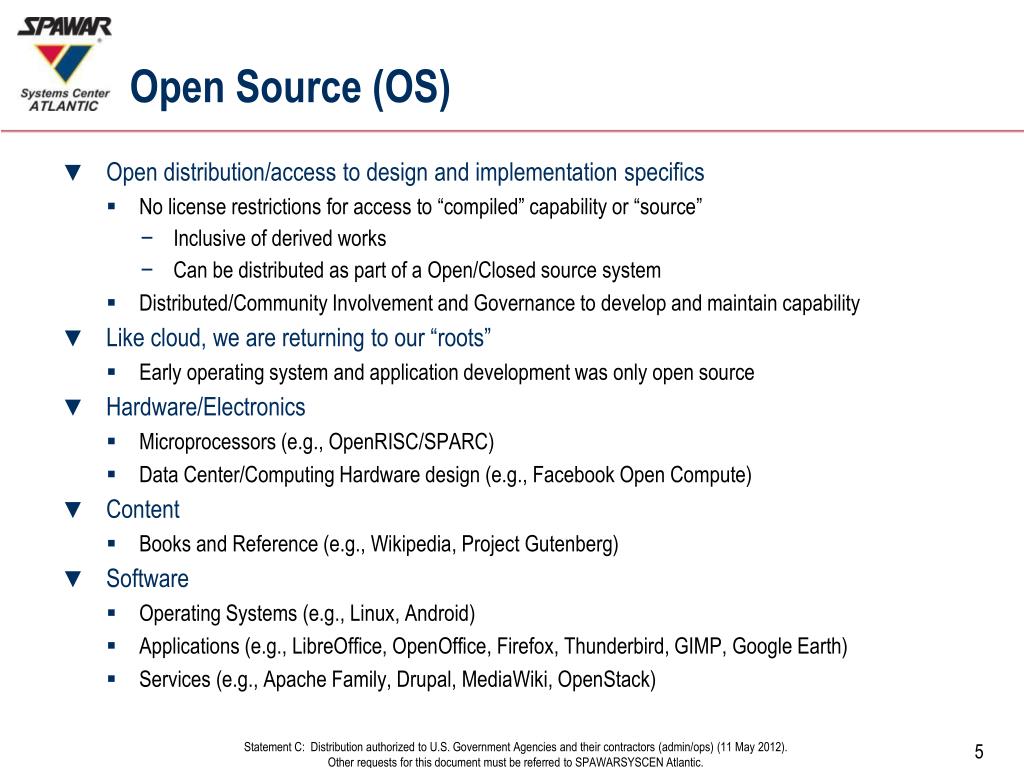Click the slide title "Open Source (OS)"
This screenshot has height=768, width=1024.
point(290,87)
